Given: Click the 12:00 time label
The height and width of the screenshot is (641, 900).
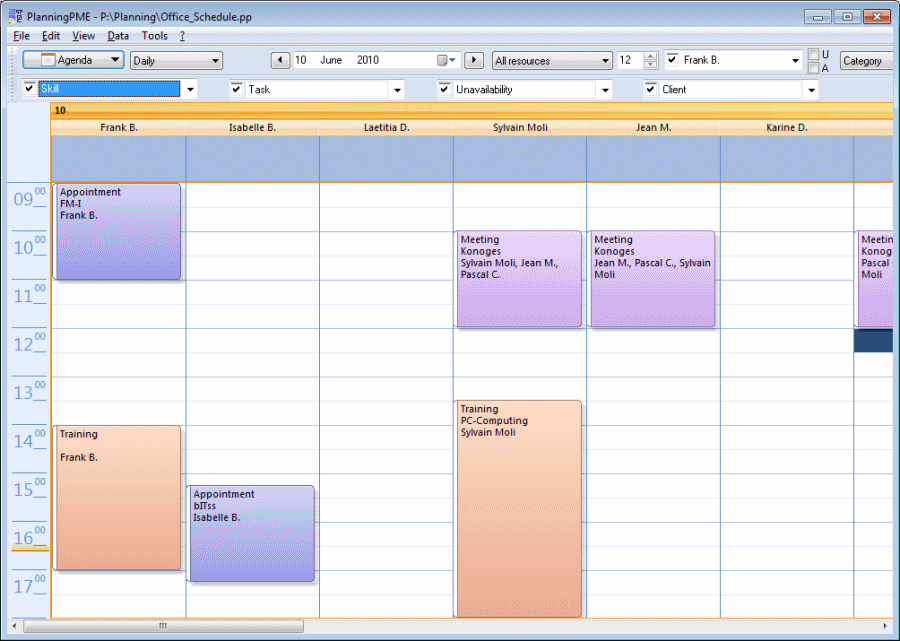Looking at the screenshot, I should click(29, 344).
